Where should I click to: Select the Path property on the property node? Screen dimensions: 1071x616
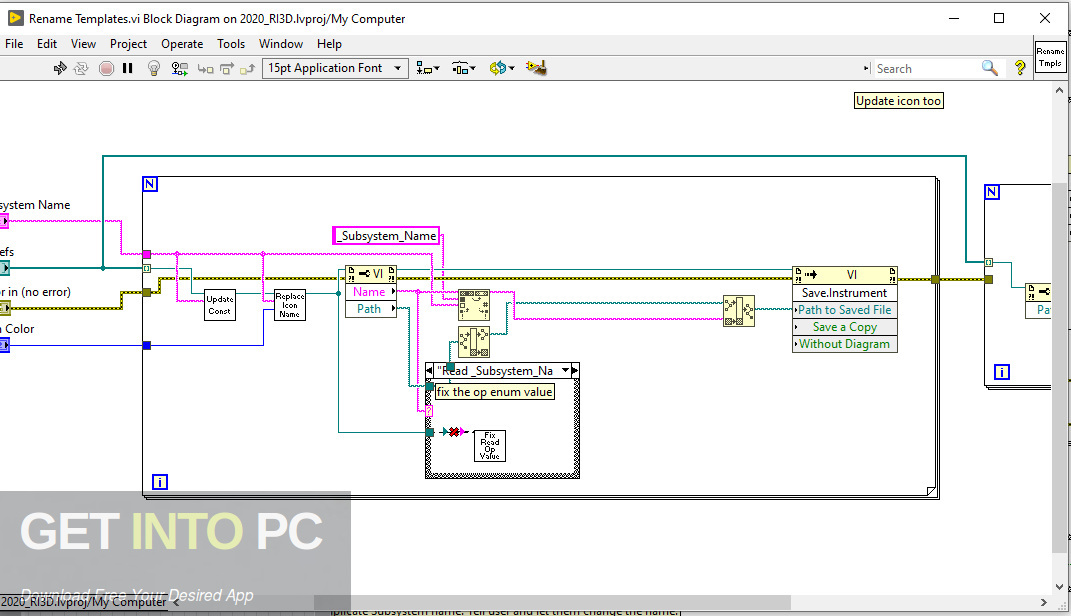click(x=371, y=309)
